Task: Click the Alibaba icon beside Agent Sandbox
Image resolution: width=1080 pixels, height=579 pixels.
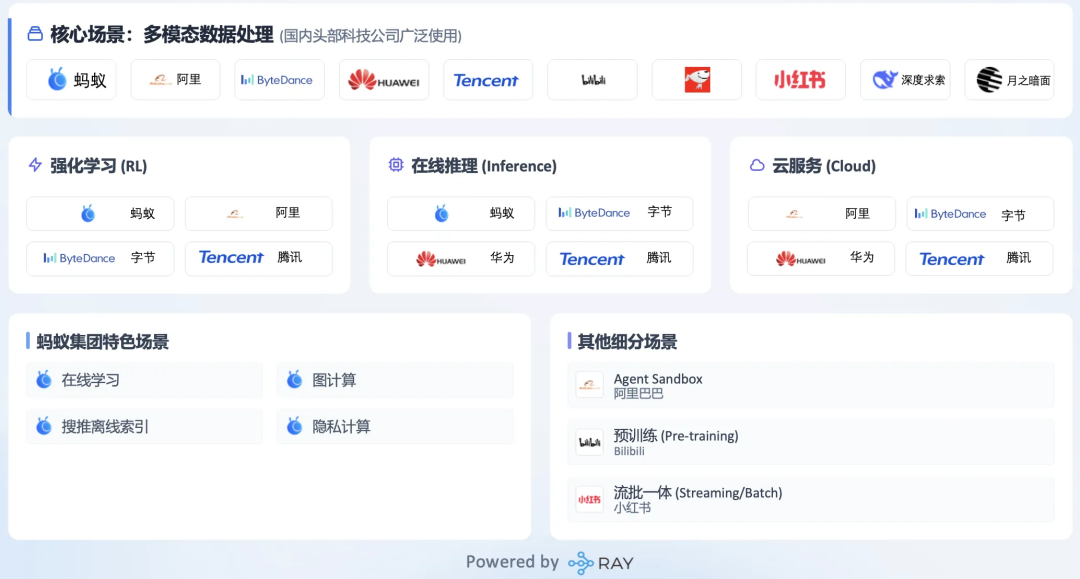Action: 590,385
